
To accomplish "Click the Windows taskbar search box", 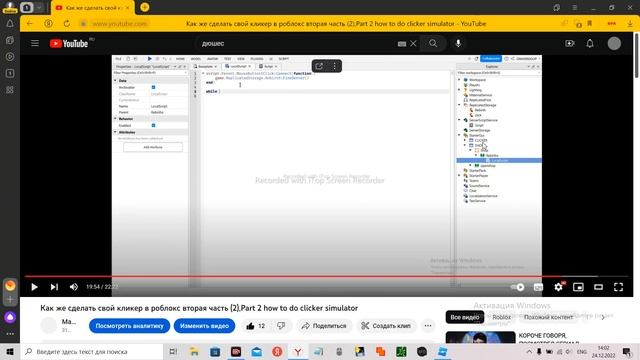I will (x=92, y=351).
